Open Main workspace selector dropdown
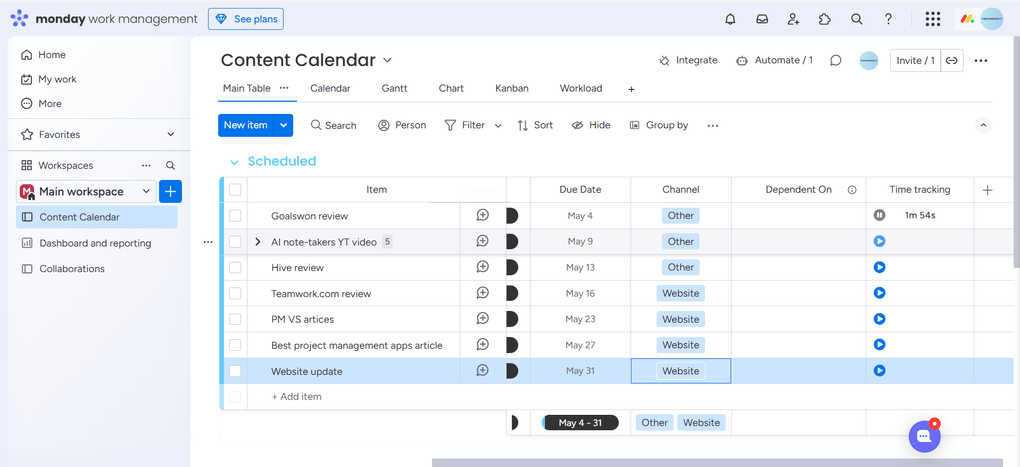Screen dimensions: 1020x467 click(x=146, y=191)
